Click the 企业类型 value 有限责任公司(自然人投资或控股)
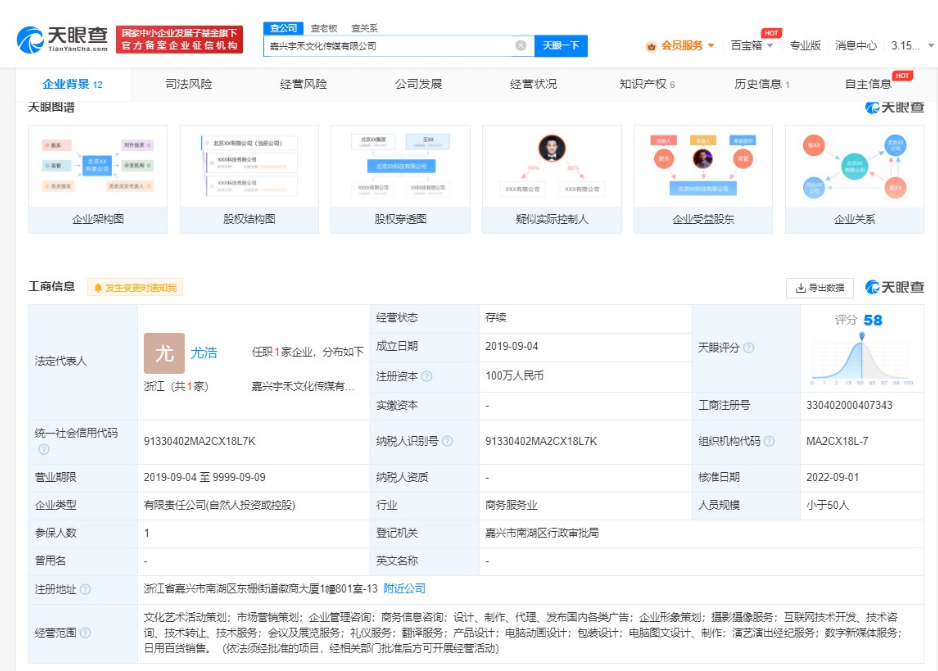938x671 pixels. 220,505
